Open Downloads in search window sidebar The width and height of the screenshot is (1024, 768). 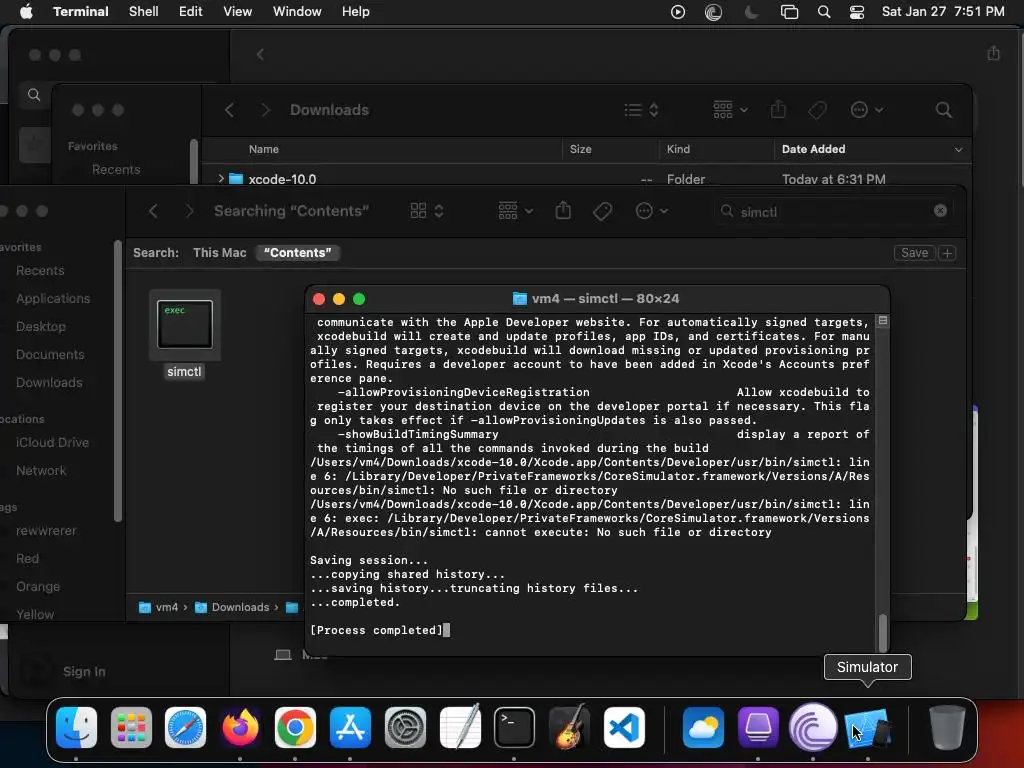(49, 383)
